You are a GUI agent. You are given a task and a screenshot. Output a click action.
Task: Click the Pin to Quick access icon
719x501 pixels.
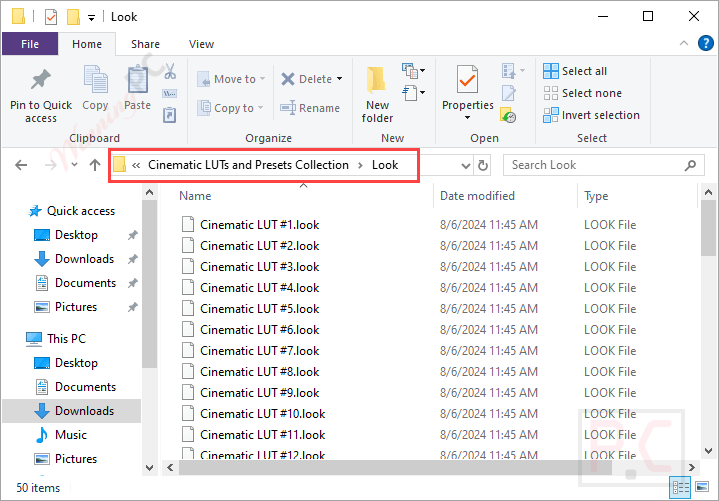(x=41, y=81)
